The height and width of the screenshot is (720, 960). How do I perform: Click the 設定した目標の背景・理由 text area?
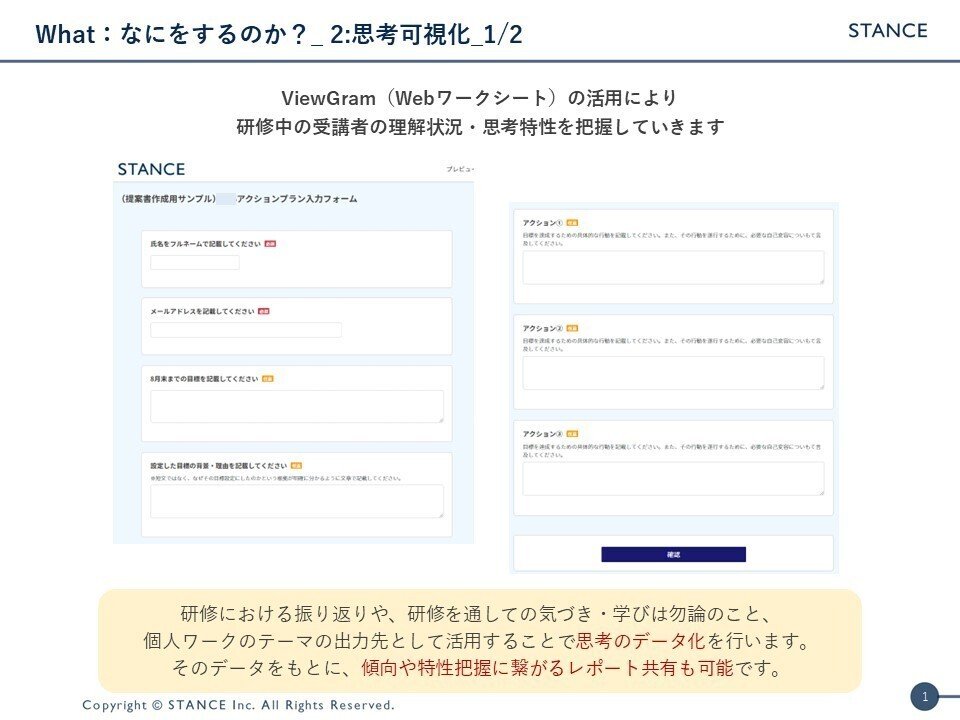[296, 501]
